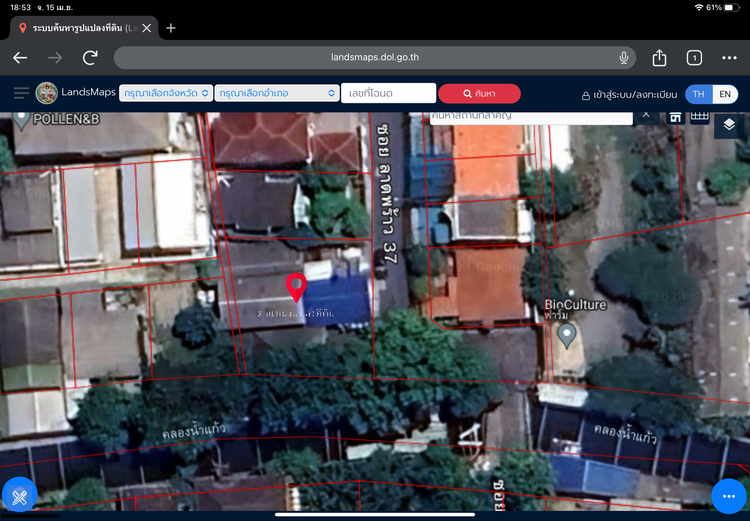Click the LandsMaps logo emblem
Image resolution: width=750 pixels, height=521 pixels.
(x=46, y=93)
